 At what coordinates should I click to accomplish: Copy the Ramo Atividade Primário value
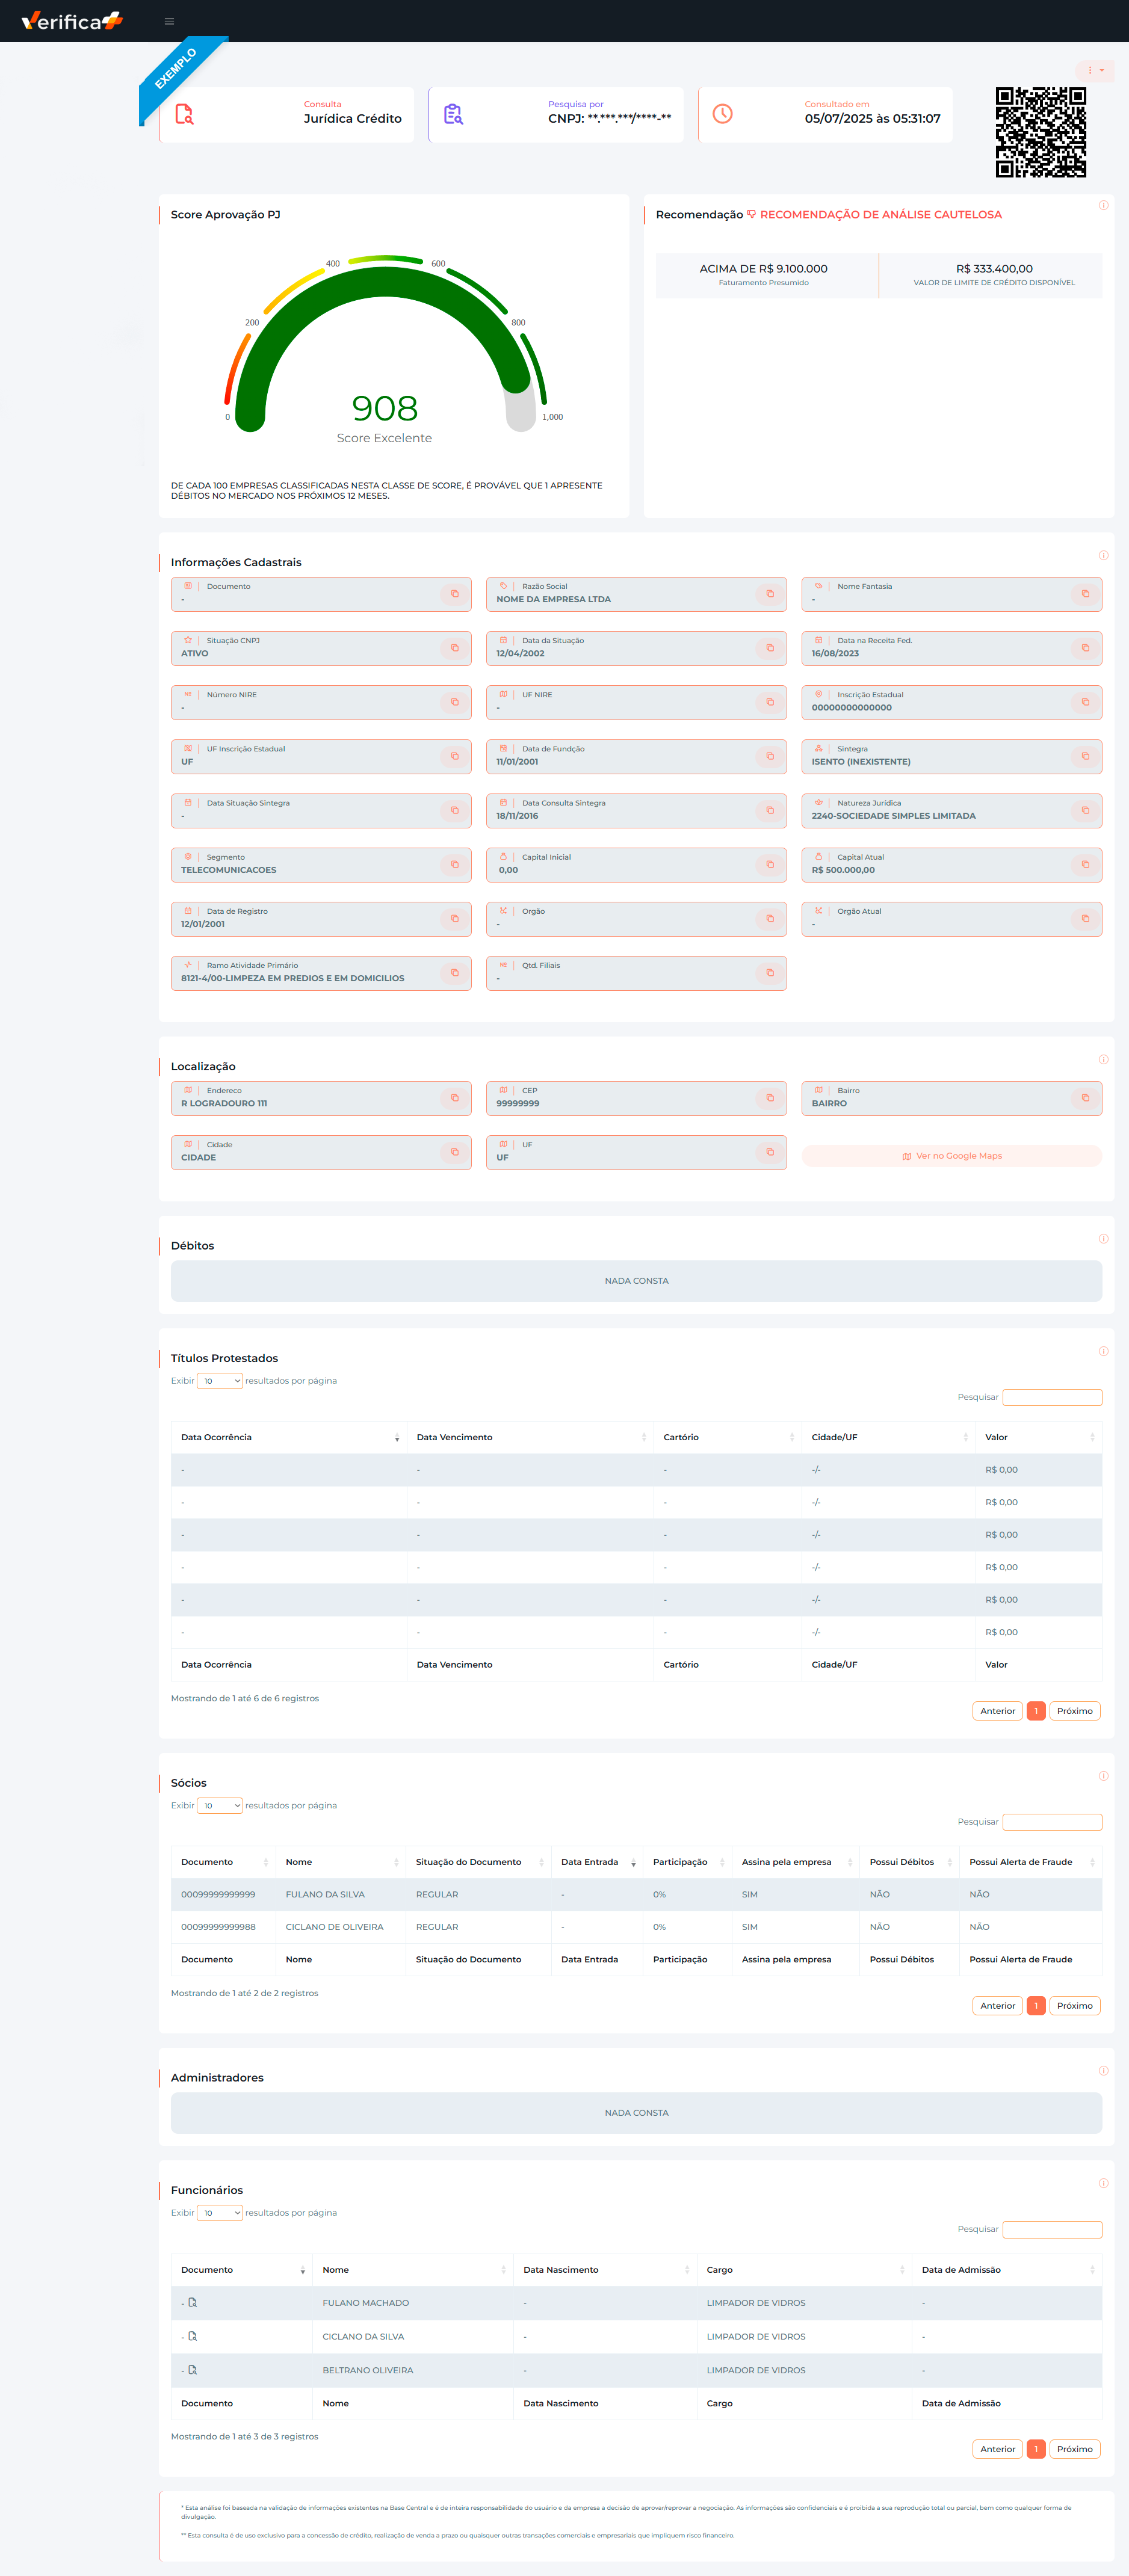(454, 973)
